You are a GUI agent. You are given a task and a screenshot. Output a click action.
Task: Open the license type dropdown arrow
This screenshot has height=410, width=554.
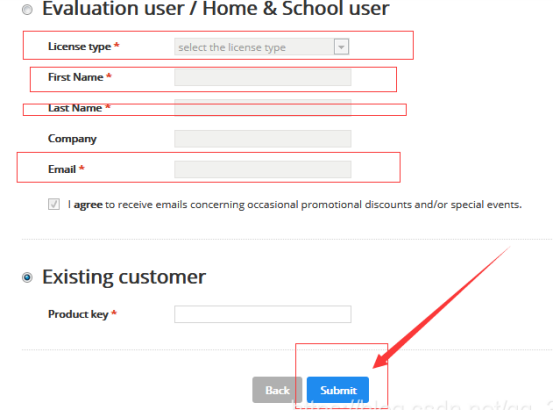pos(341,47)
